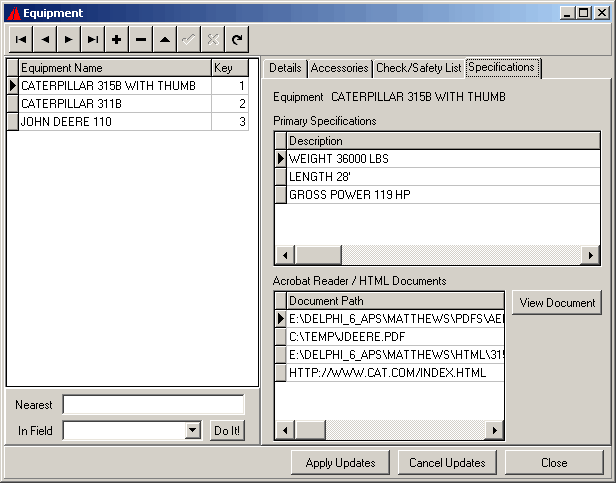This screenshot has height=483, width=616.
Task: Go to next record in navigator
Action: click(x=69, y=39)
